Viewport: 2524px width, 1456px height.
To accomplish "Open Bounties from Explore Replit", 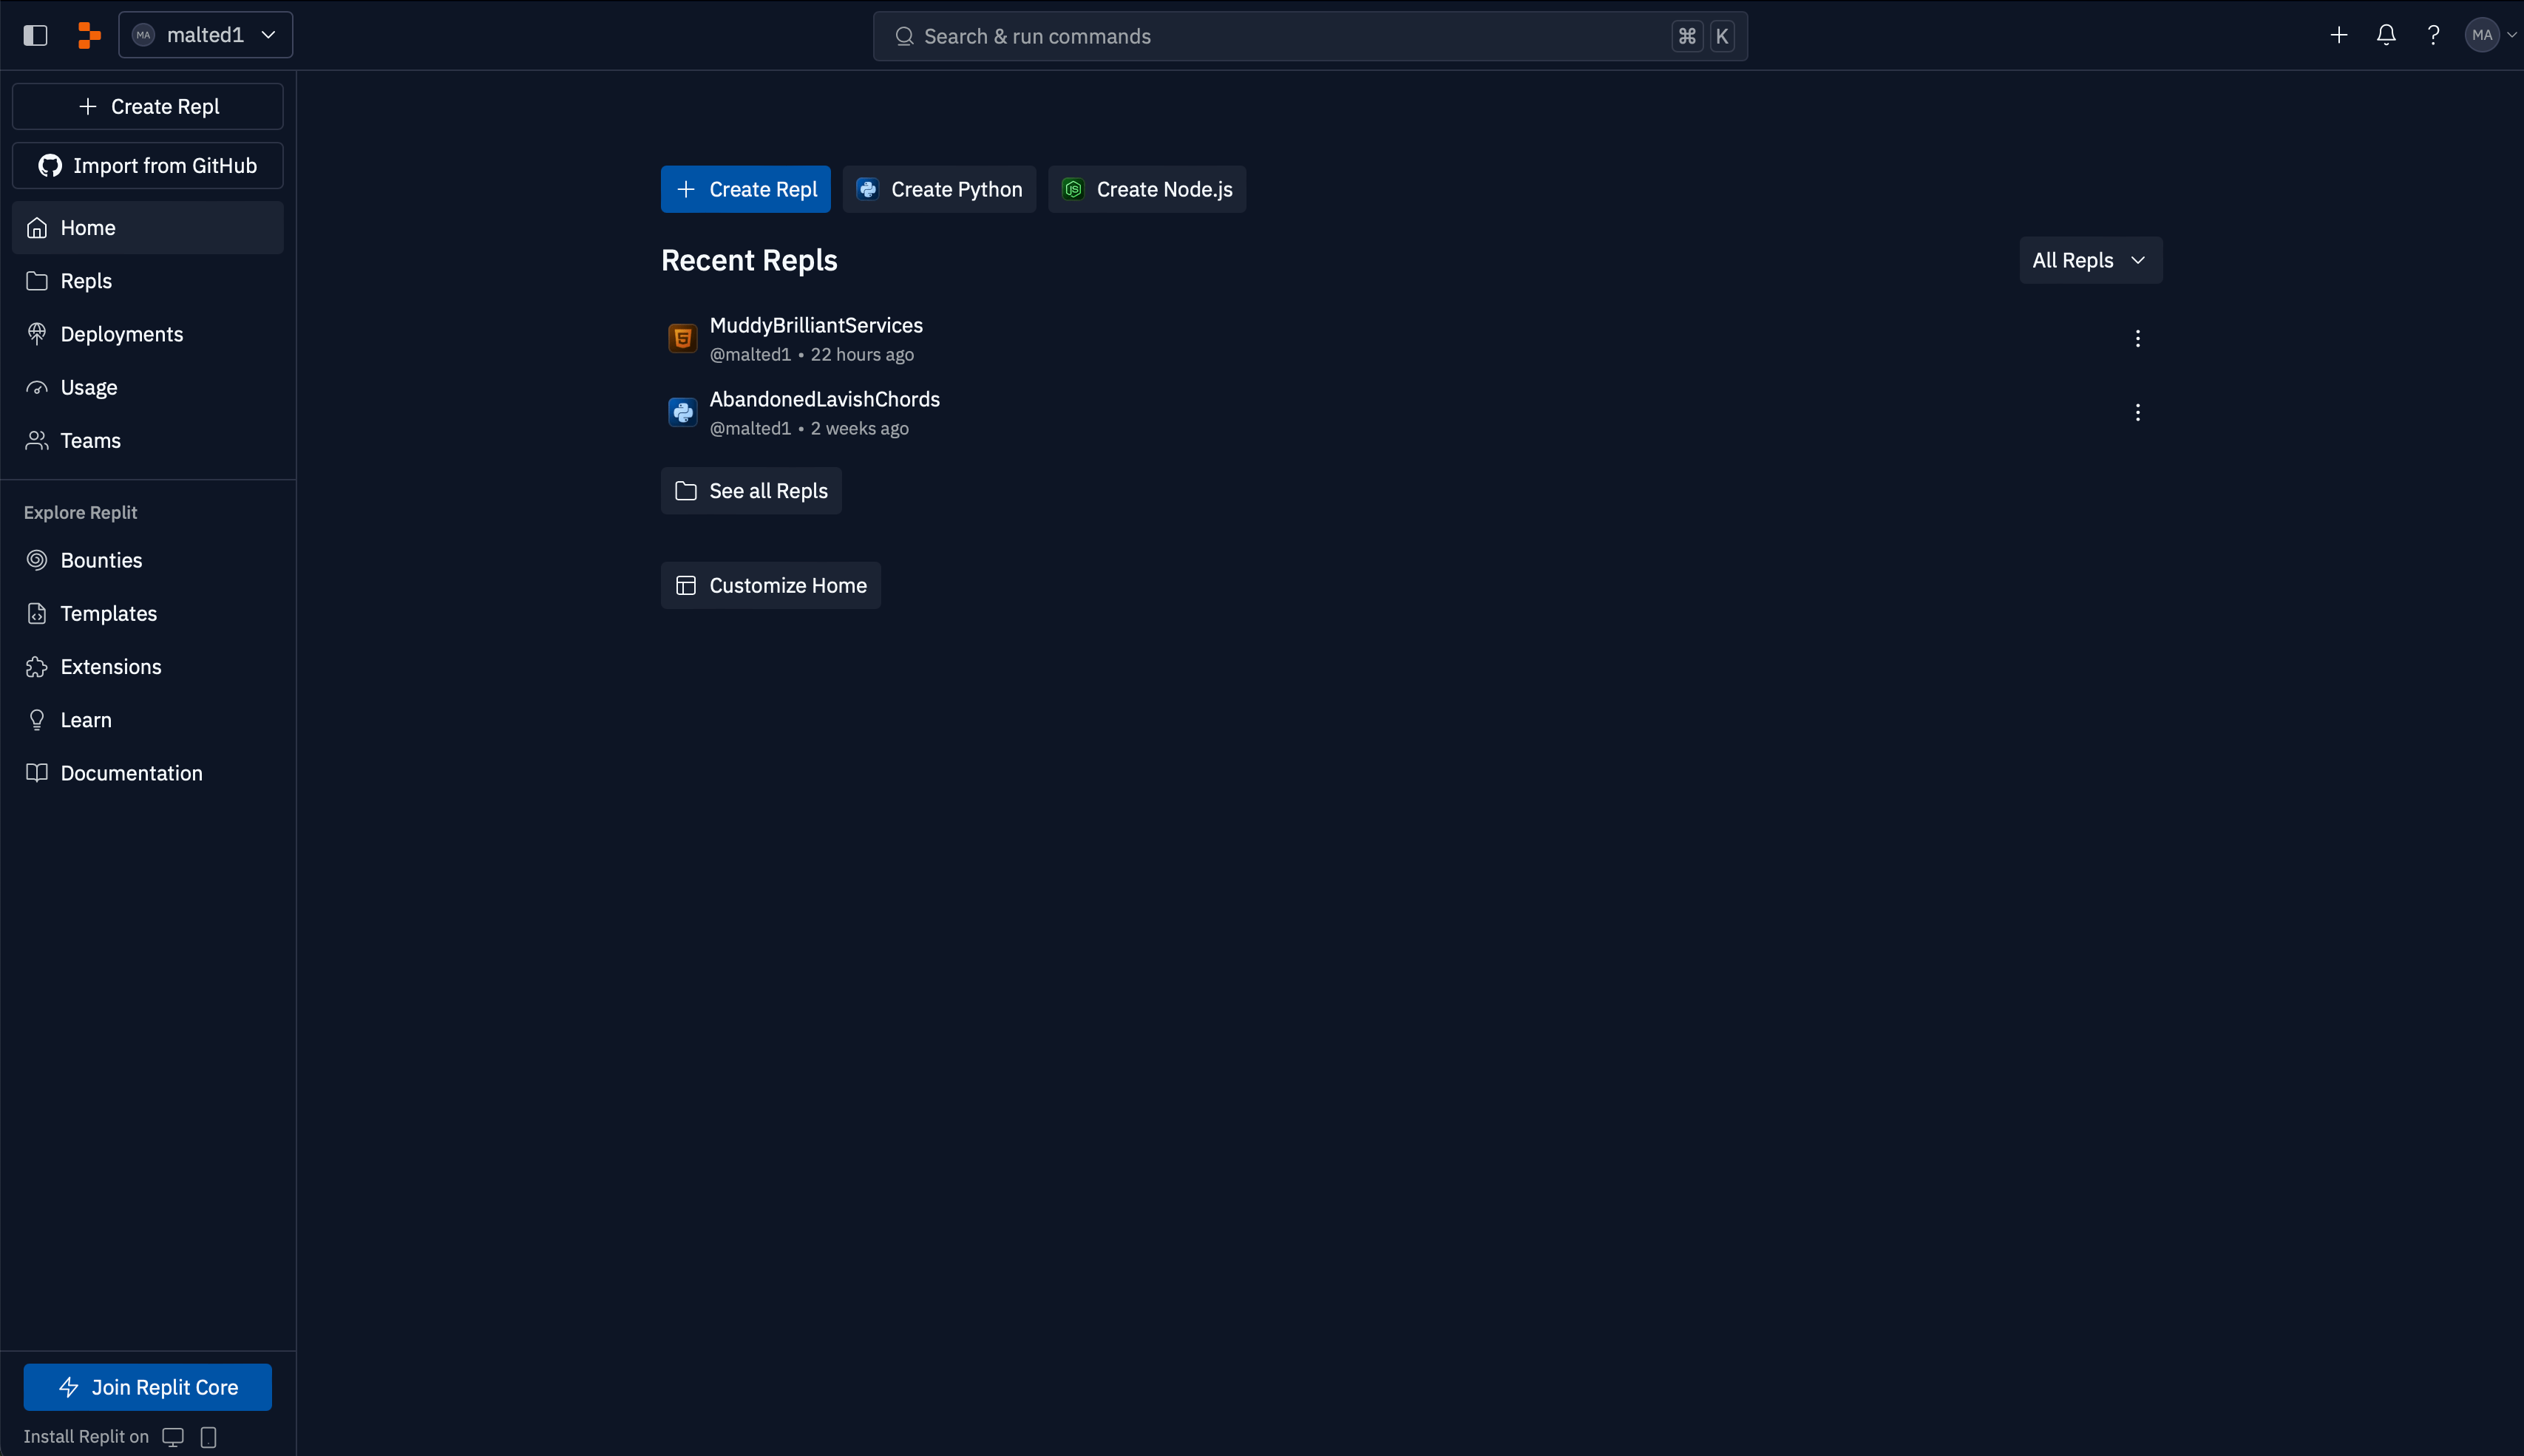I will pyautogui.click(x=101, y=560).
